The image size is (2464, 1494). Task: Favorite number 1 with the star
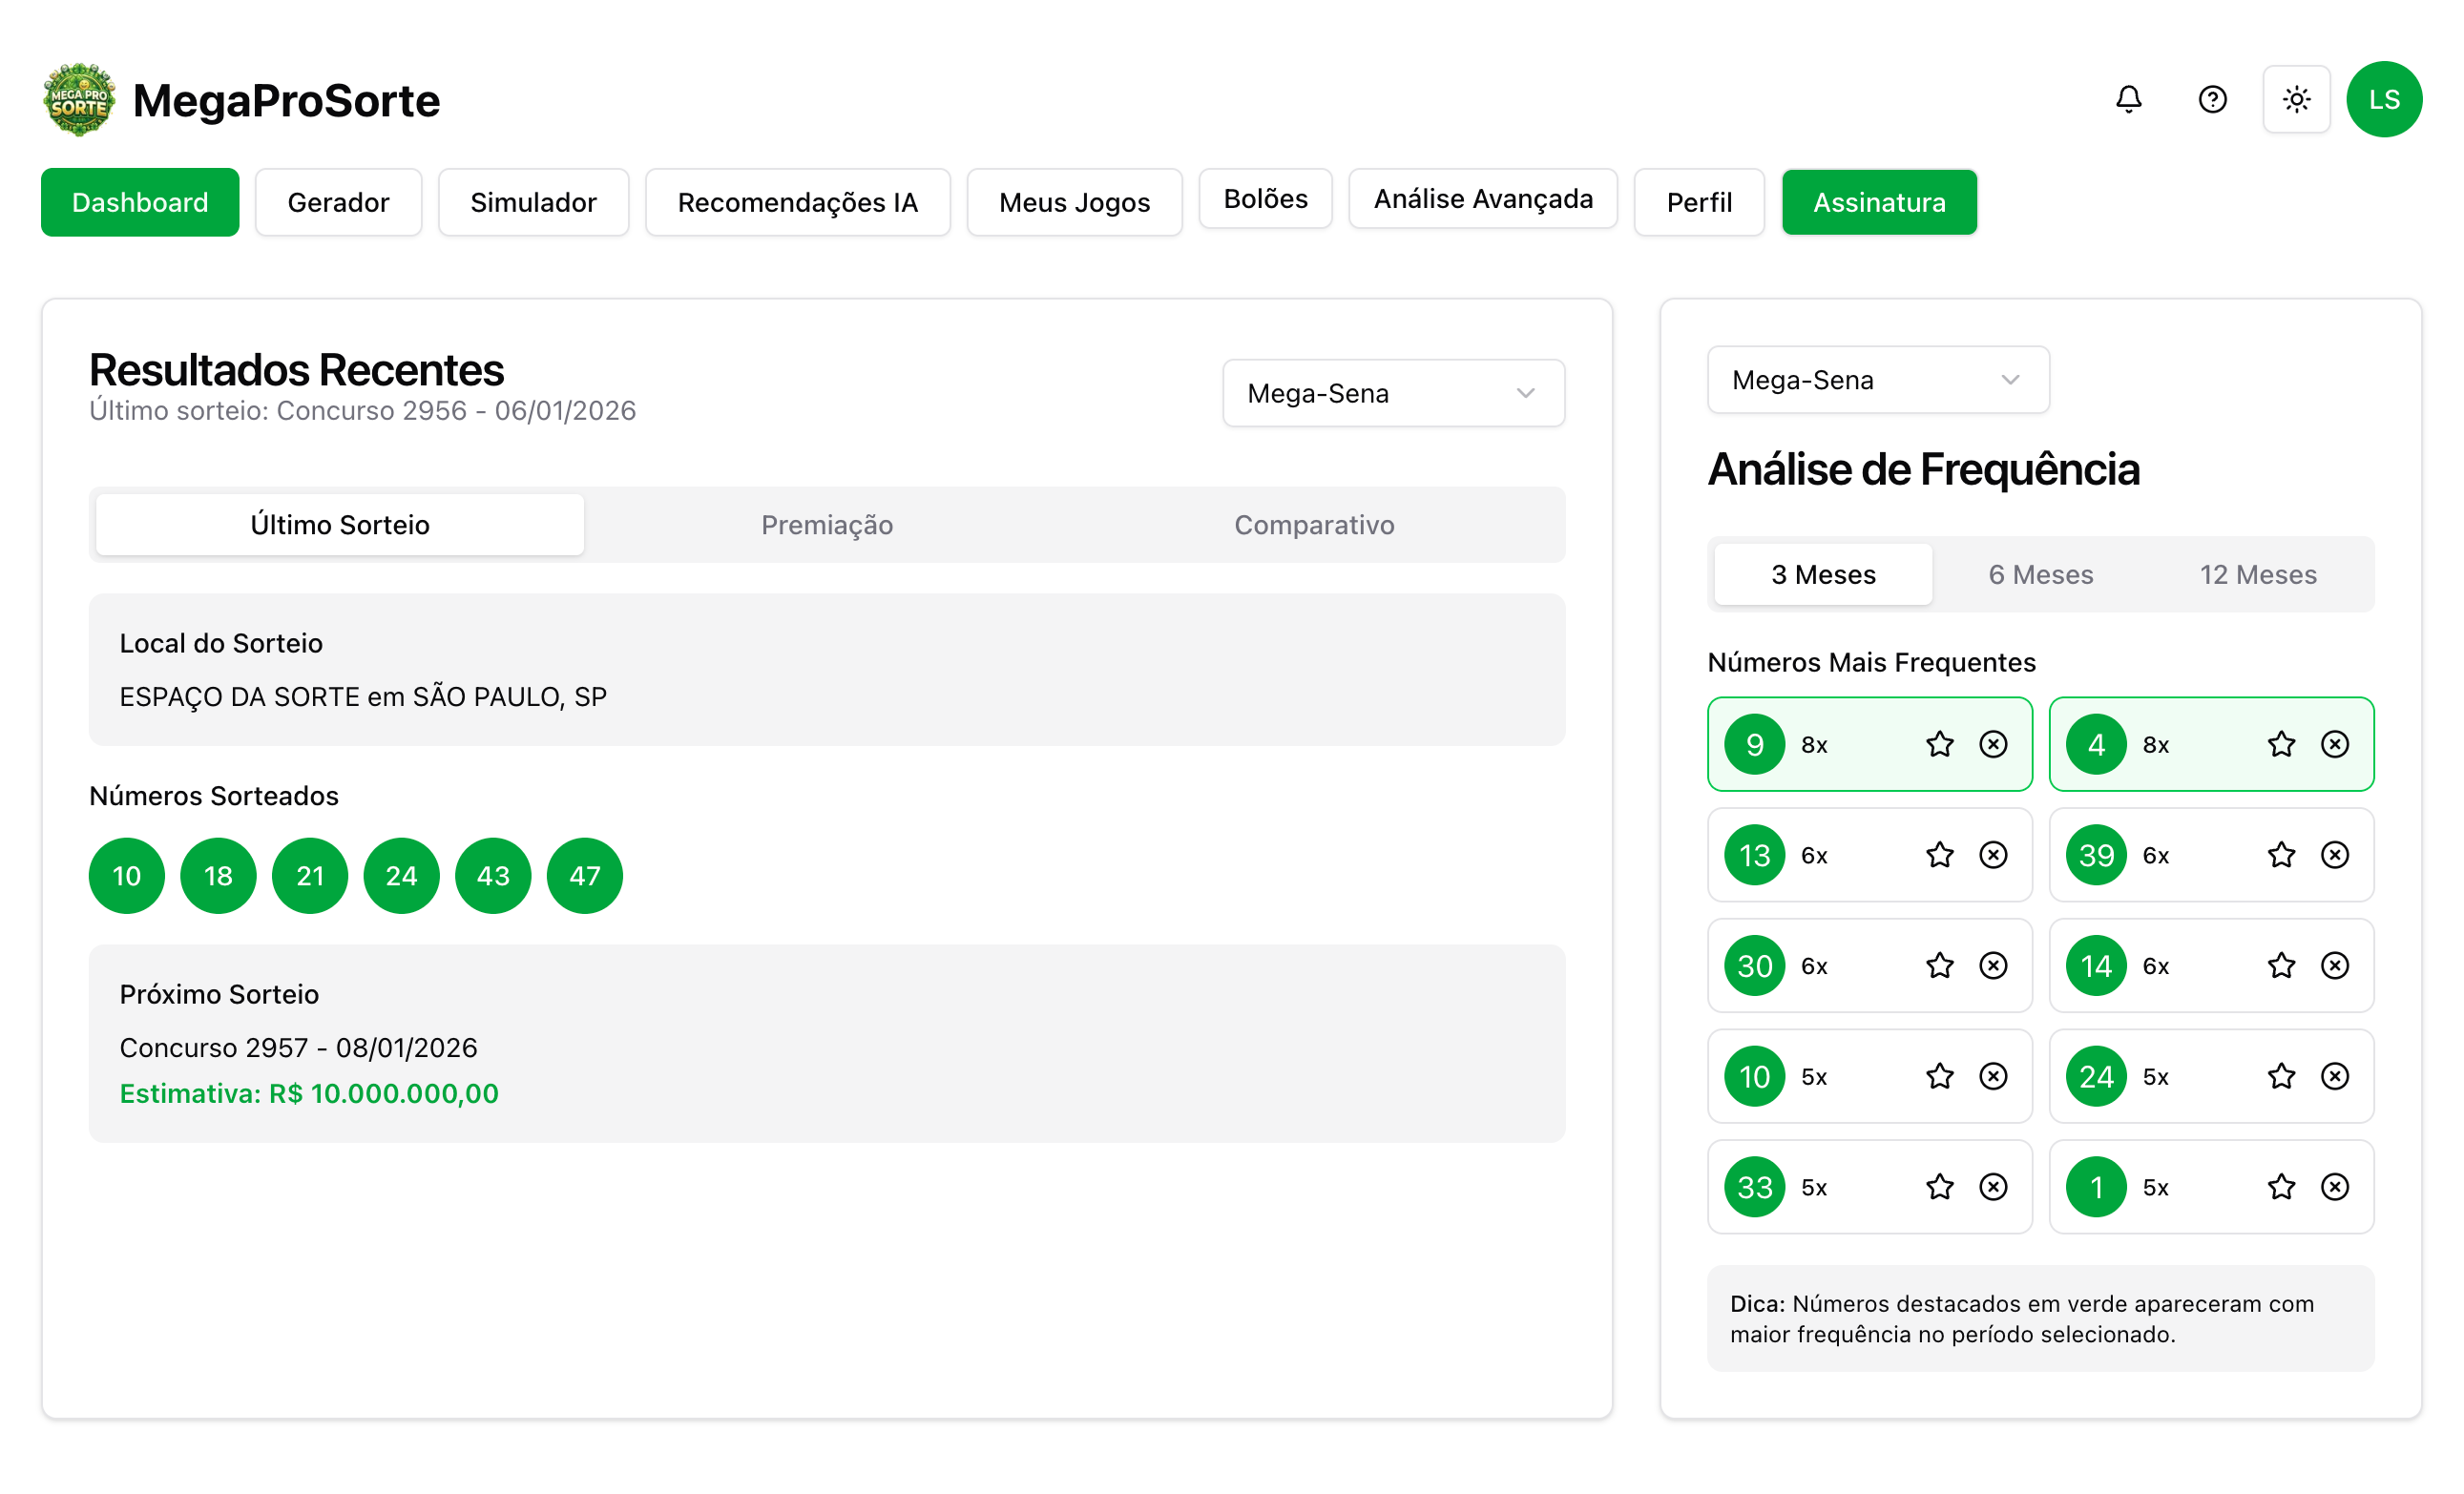point(2281,1187)
